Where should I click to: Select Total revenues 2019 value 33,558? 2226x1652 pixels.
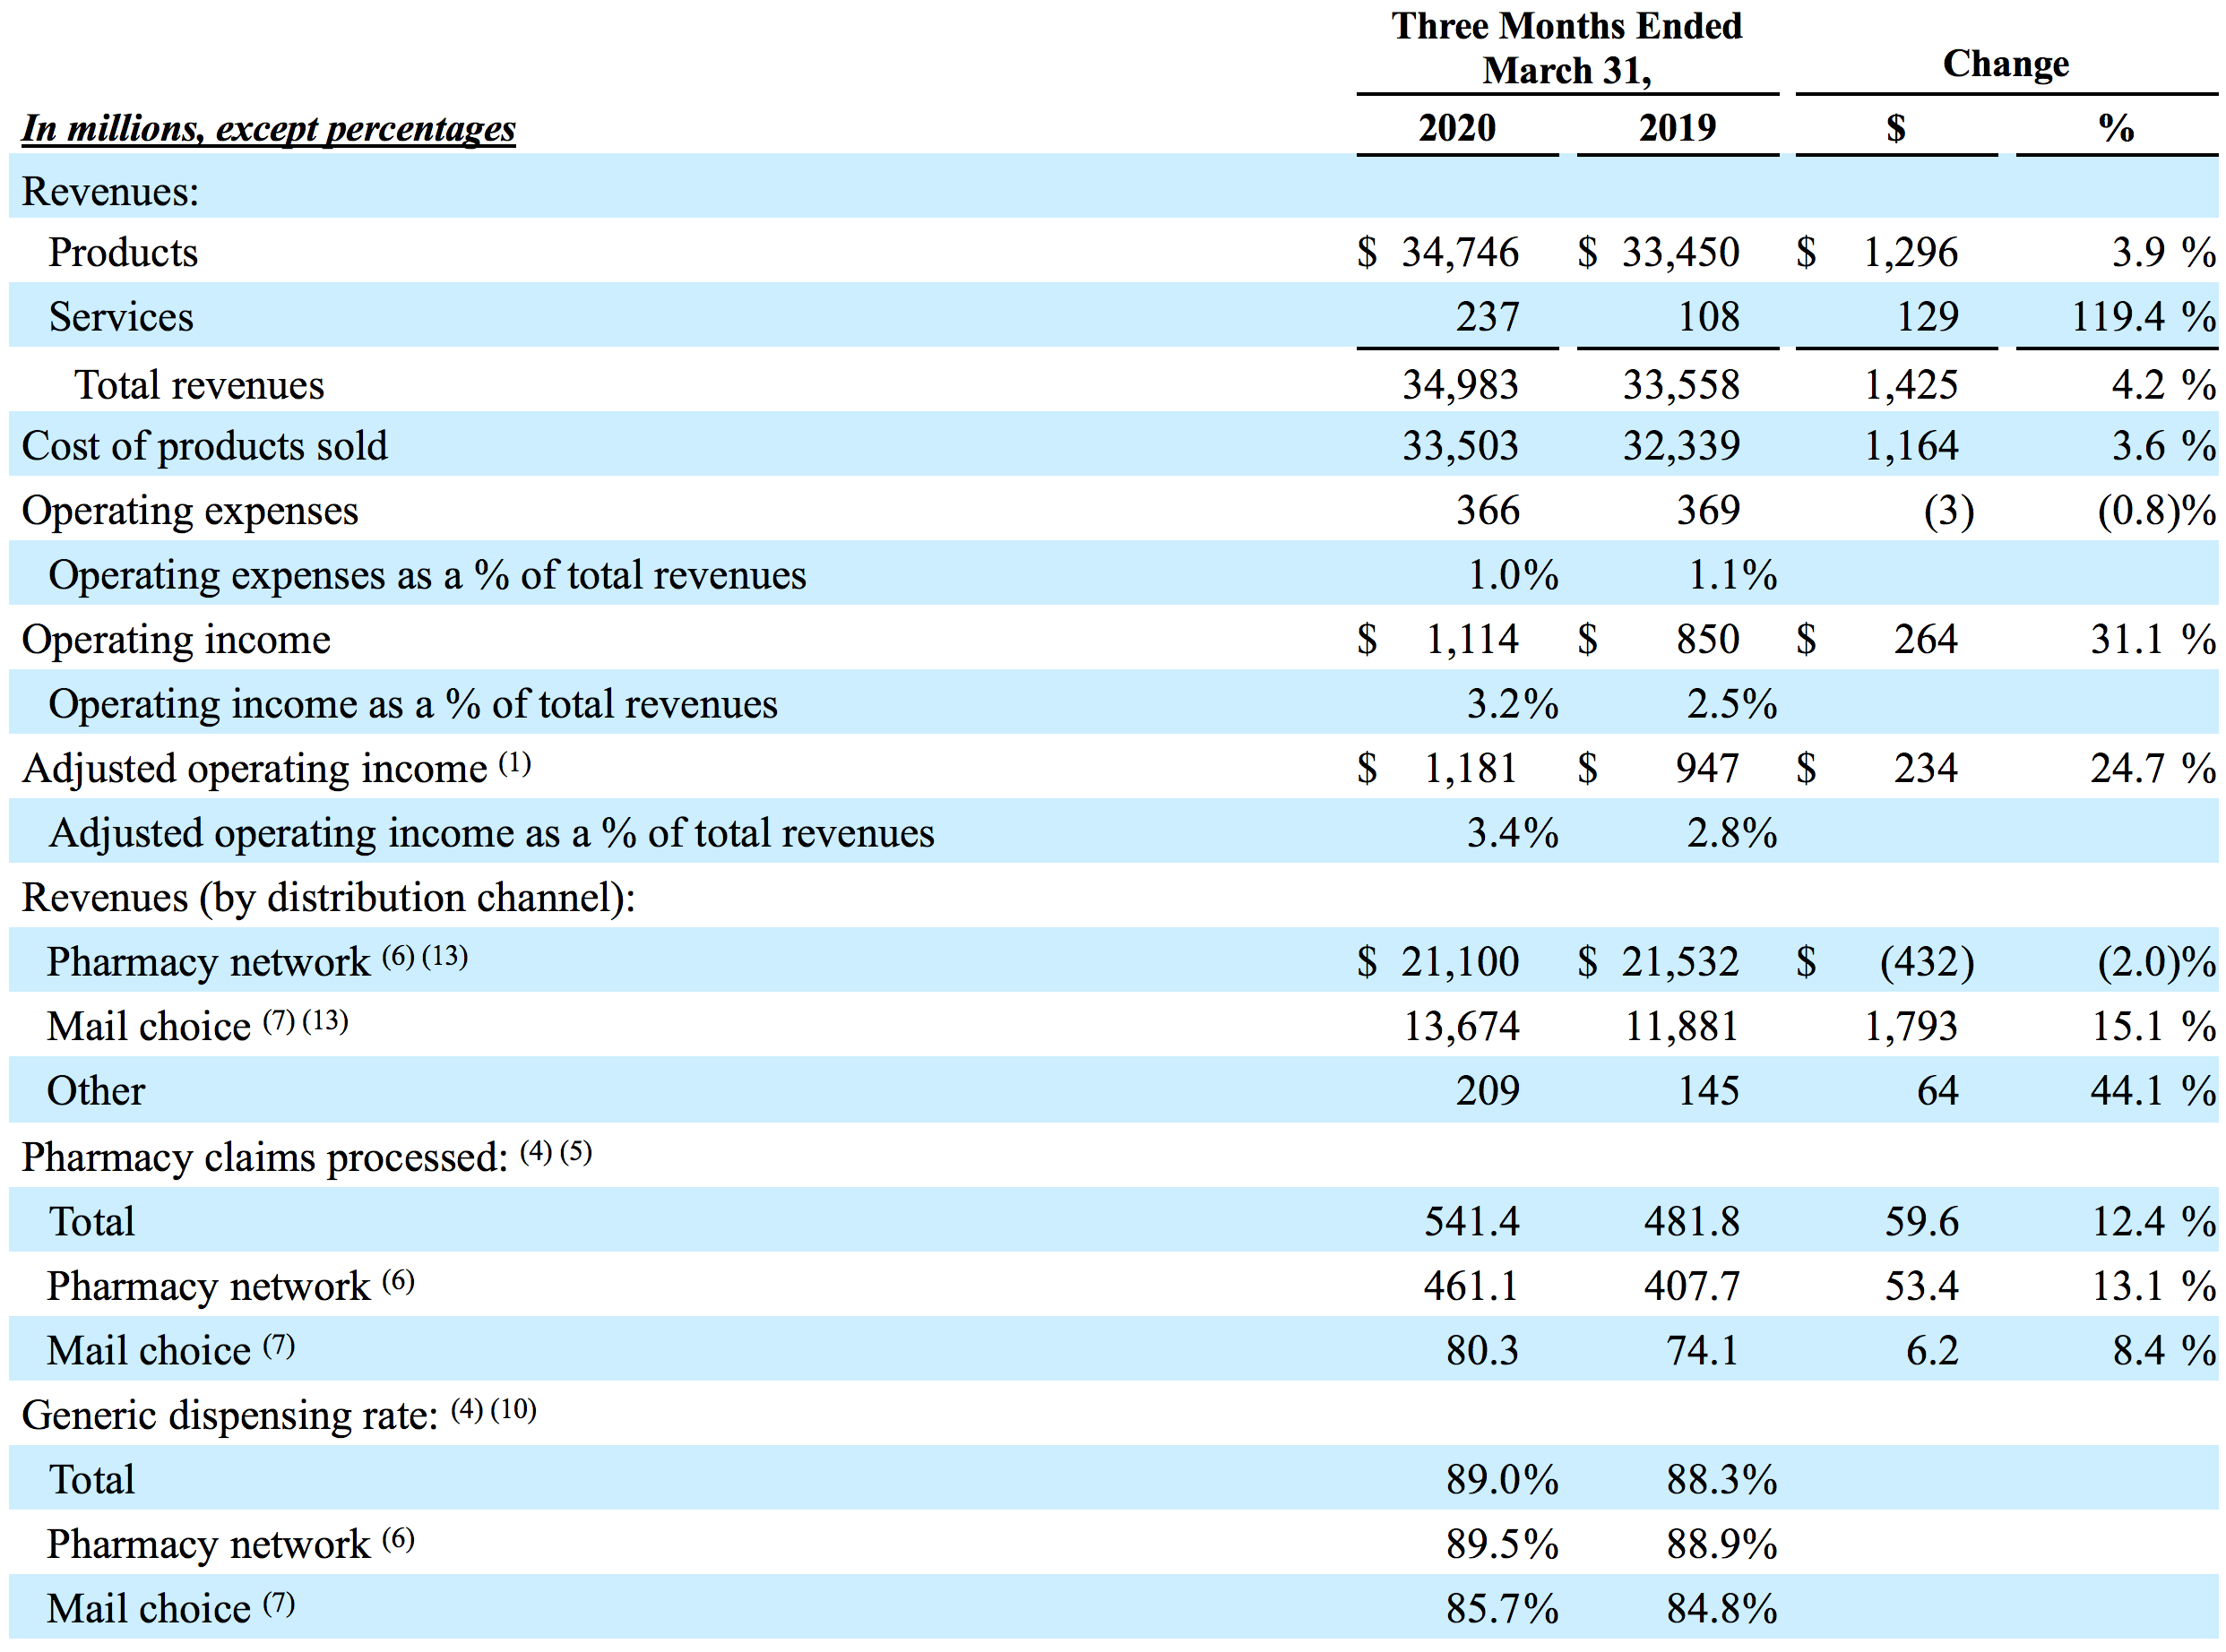[x=1680, y=385]
